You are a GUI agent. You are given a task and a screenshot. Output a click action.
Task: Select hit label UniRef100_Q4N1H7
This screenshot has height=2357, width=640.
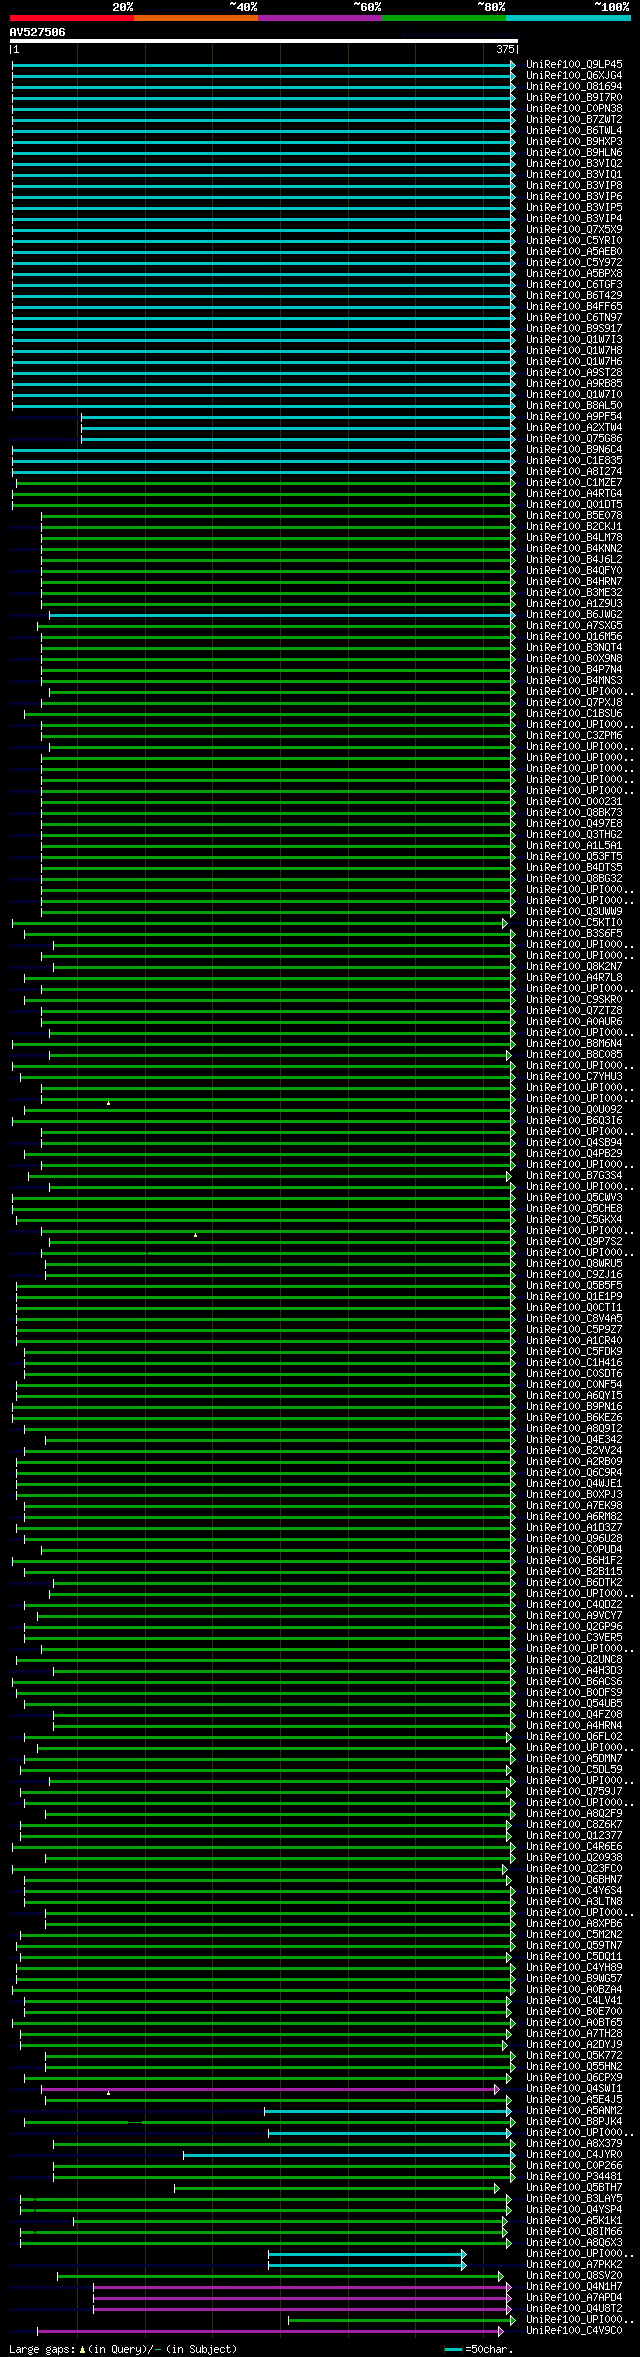574,2287
